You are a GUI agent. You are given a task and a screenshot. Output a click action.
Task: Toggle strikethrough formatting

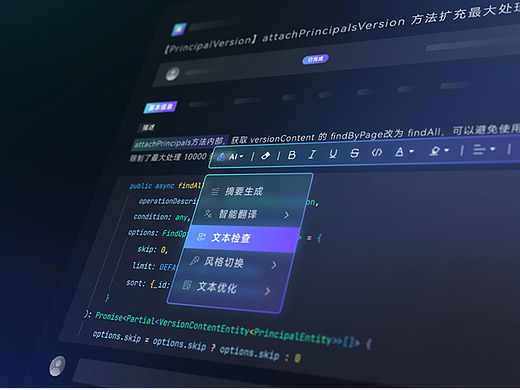[355, 153]
